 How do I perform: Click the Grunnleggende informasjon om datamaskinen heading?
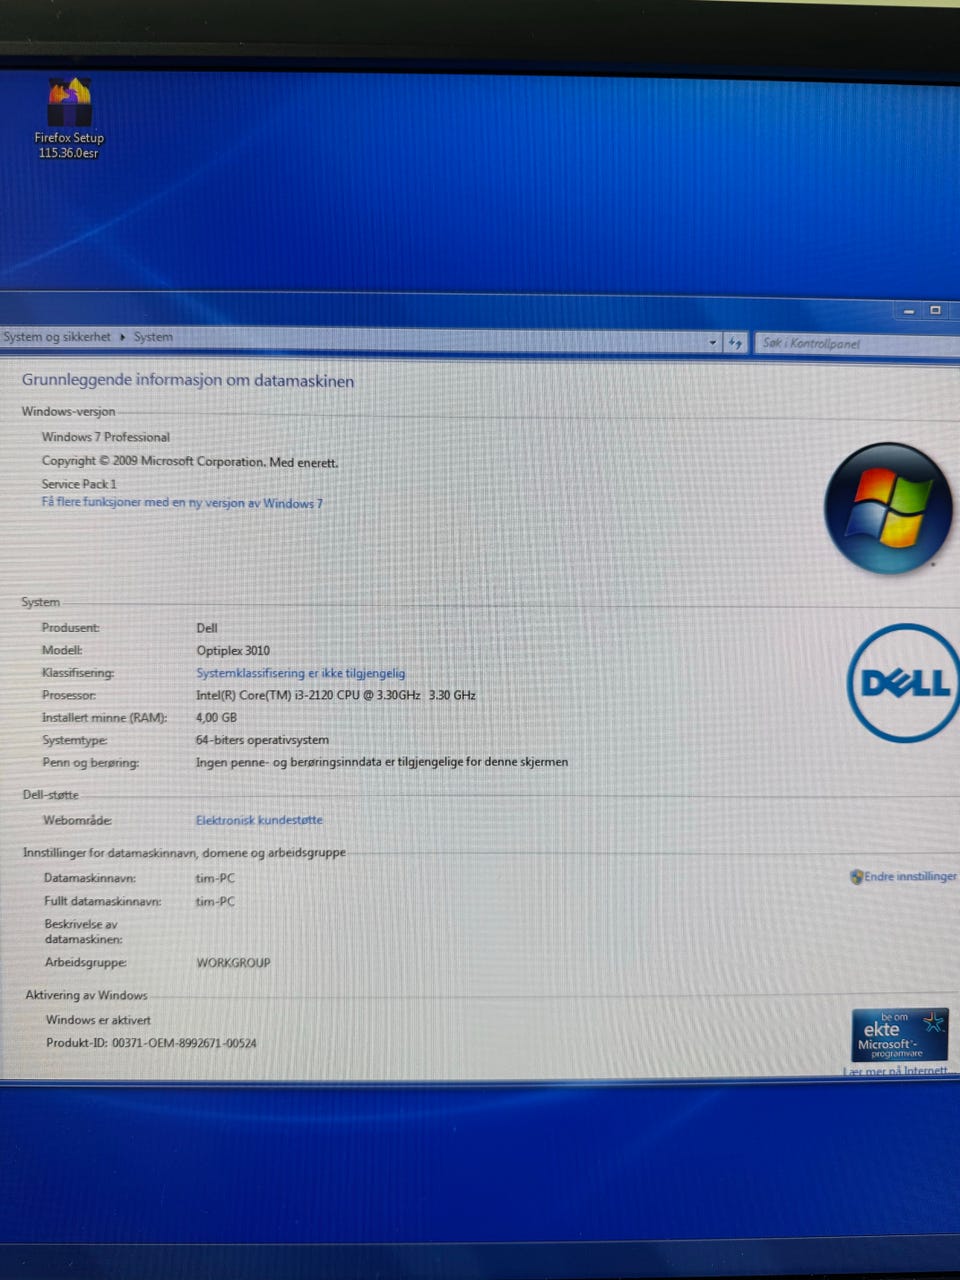point(188,381)
